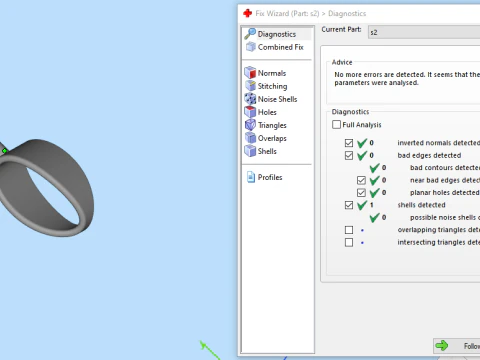
Task: Uncheck shells detected checkbox
Action: [349, 205]
